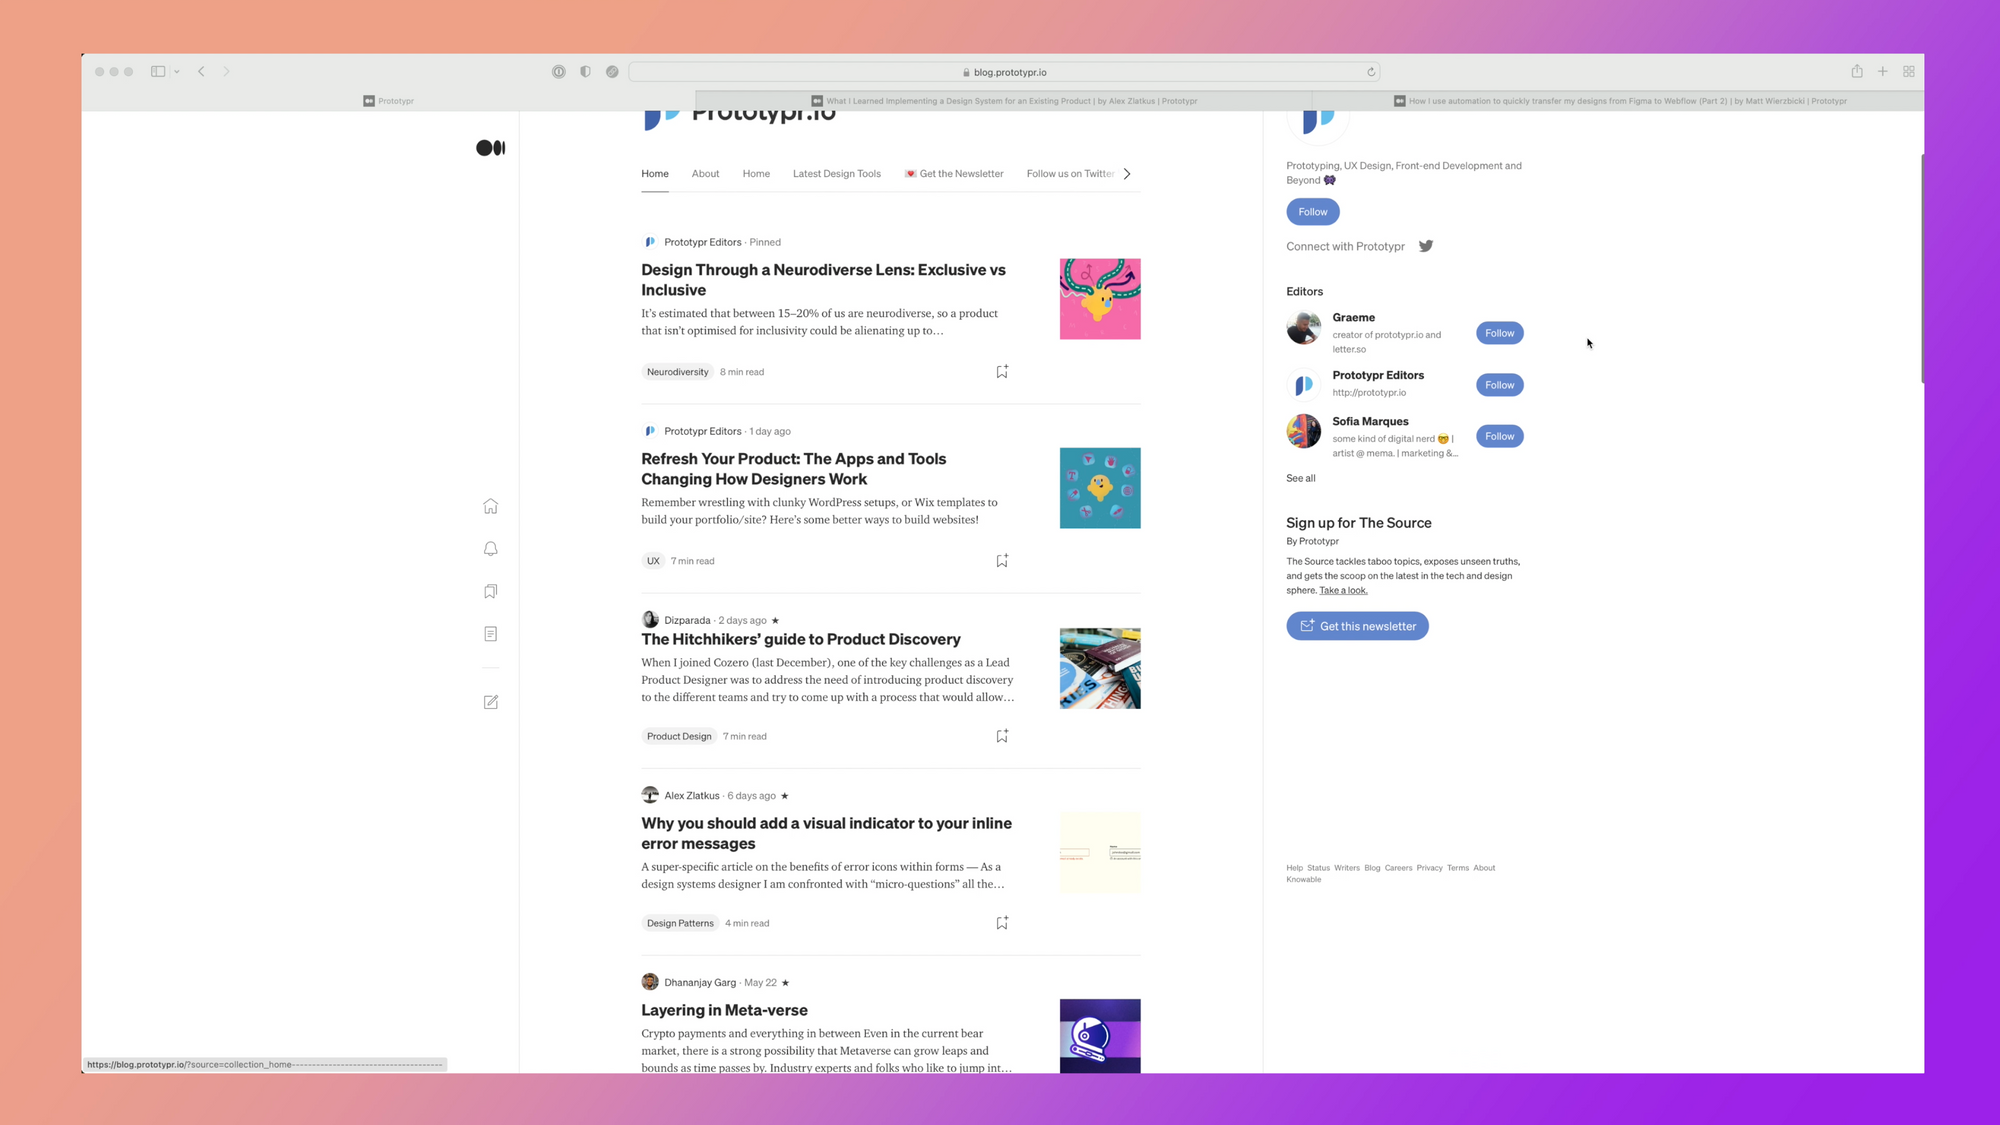Click the Design Patterns topic tag

tap(680, 923)
